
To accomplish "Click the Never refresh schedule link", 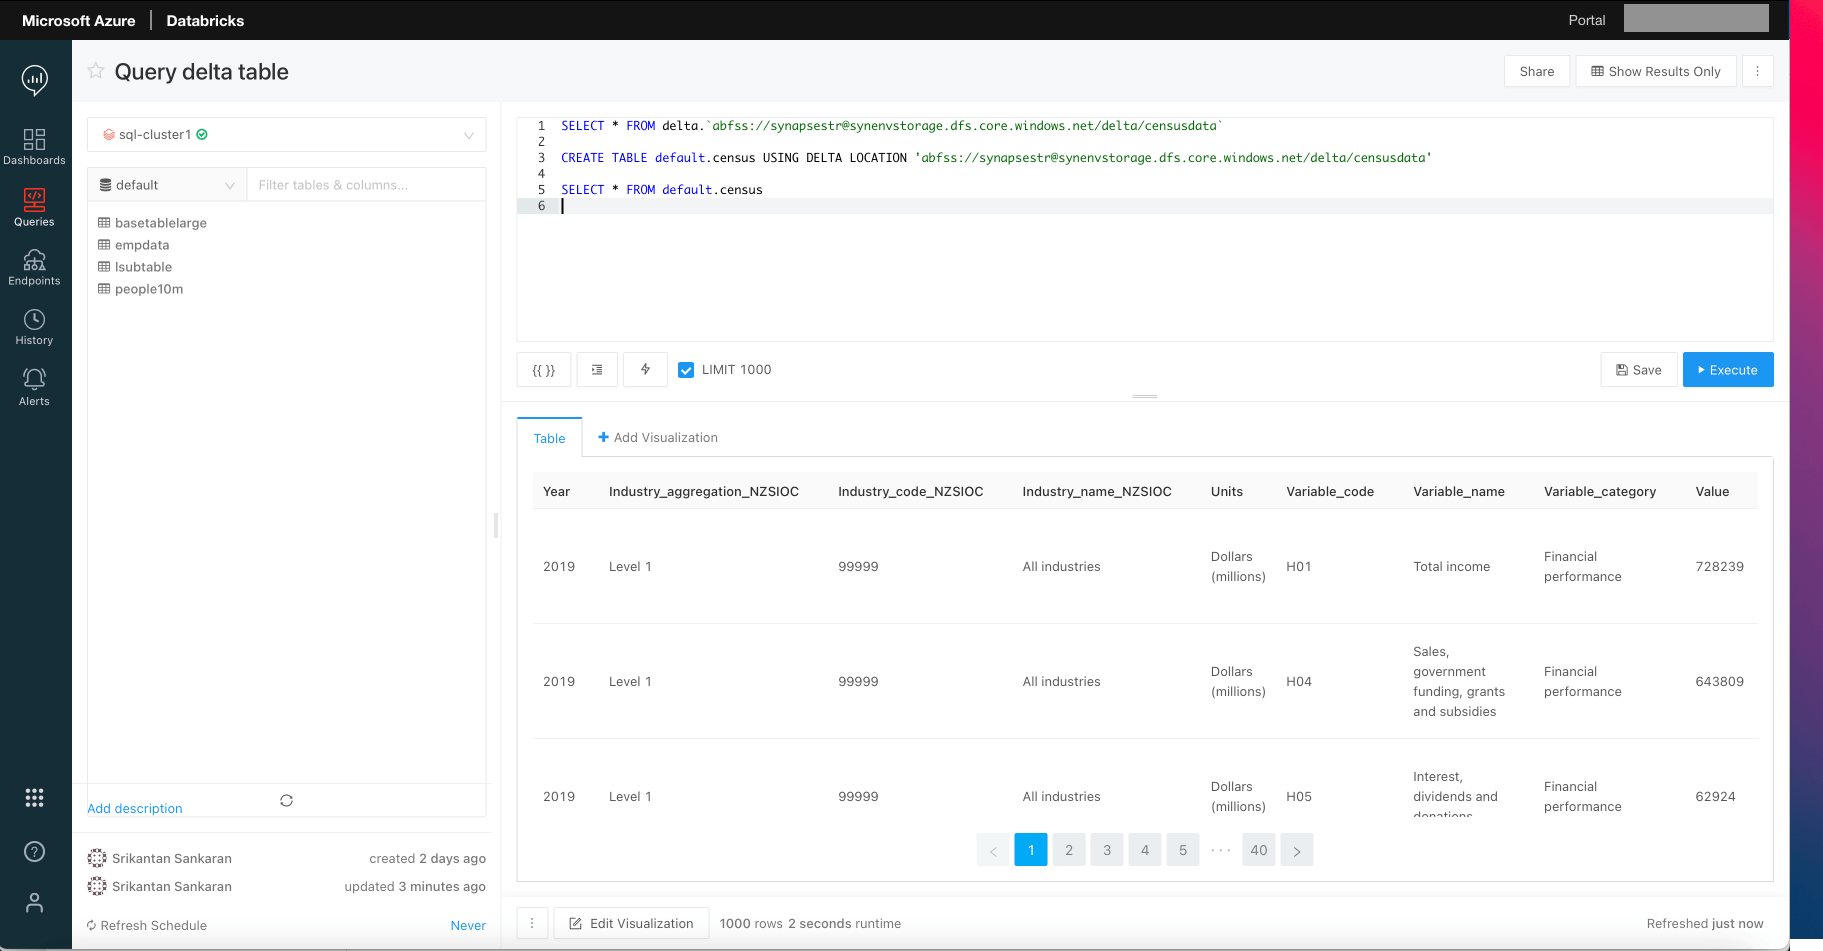I will 468,925.
